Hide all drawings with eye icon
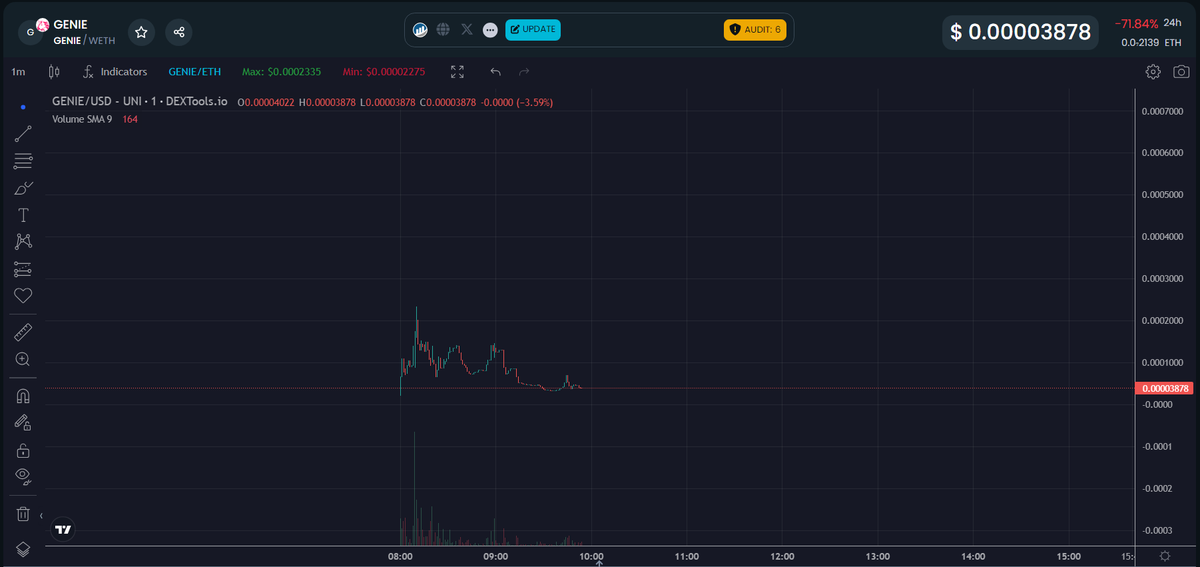Screen dimensions: 1200x567 click(x=23, y=477)
